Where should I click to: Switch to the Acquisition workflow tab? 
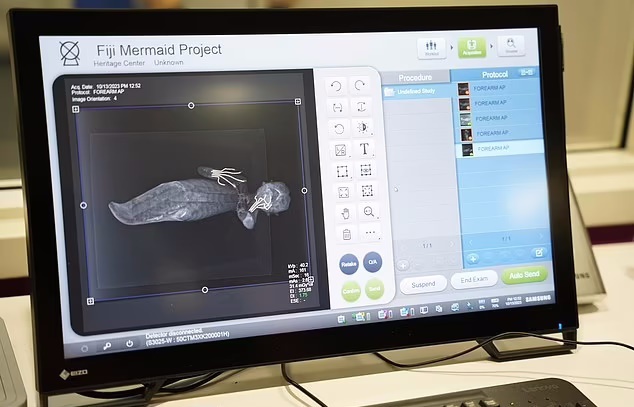471,47
